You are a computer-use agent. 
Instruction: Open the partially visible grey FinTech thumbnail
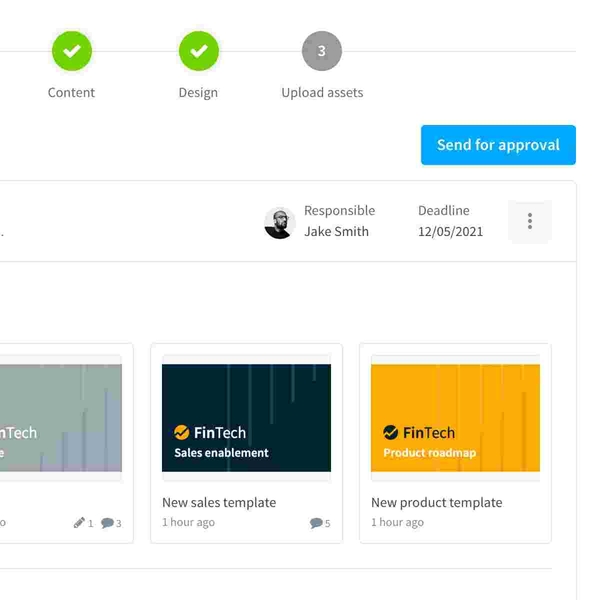coord(61,418)
